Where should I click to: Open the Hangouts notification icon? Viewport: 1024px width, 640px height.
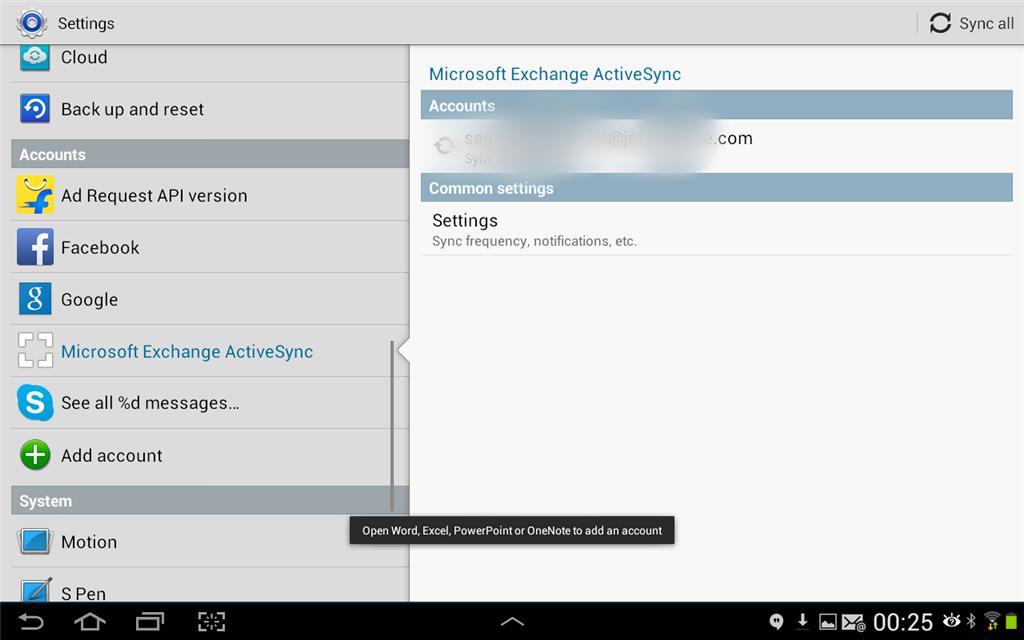(776, 621)
